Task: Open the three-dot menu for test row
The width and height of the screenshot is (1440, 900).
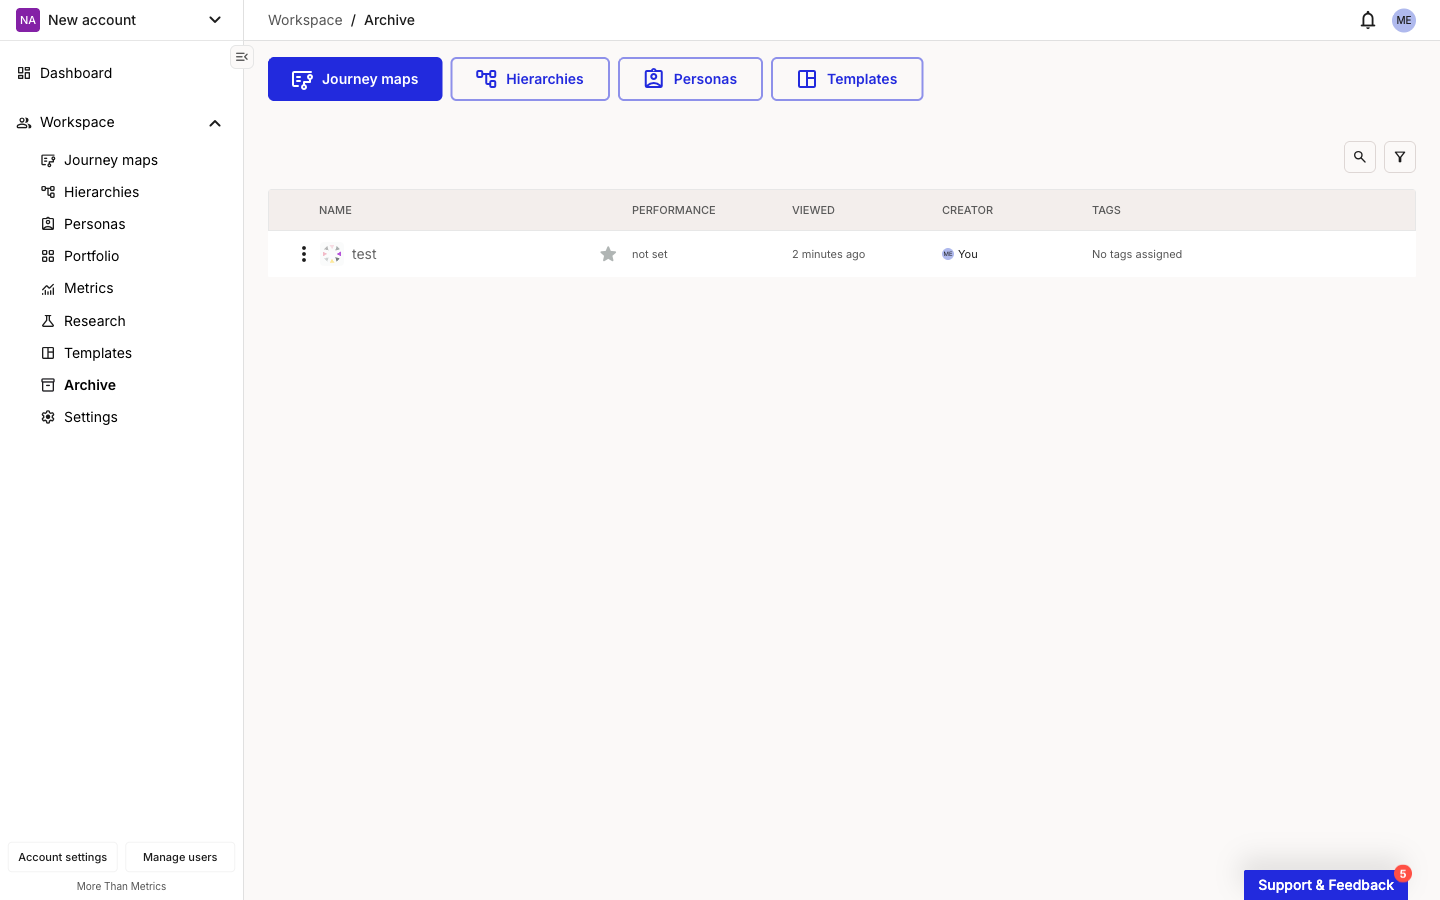Action: pyautogui.click(x=304, y=254)
